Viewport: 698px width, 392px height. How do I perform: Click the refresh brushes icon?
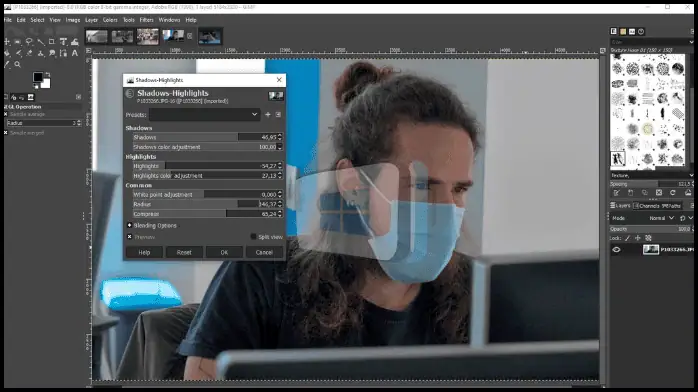pos(673,193)
